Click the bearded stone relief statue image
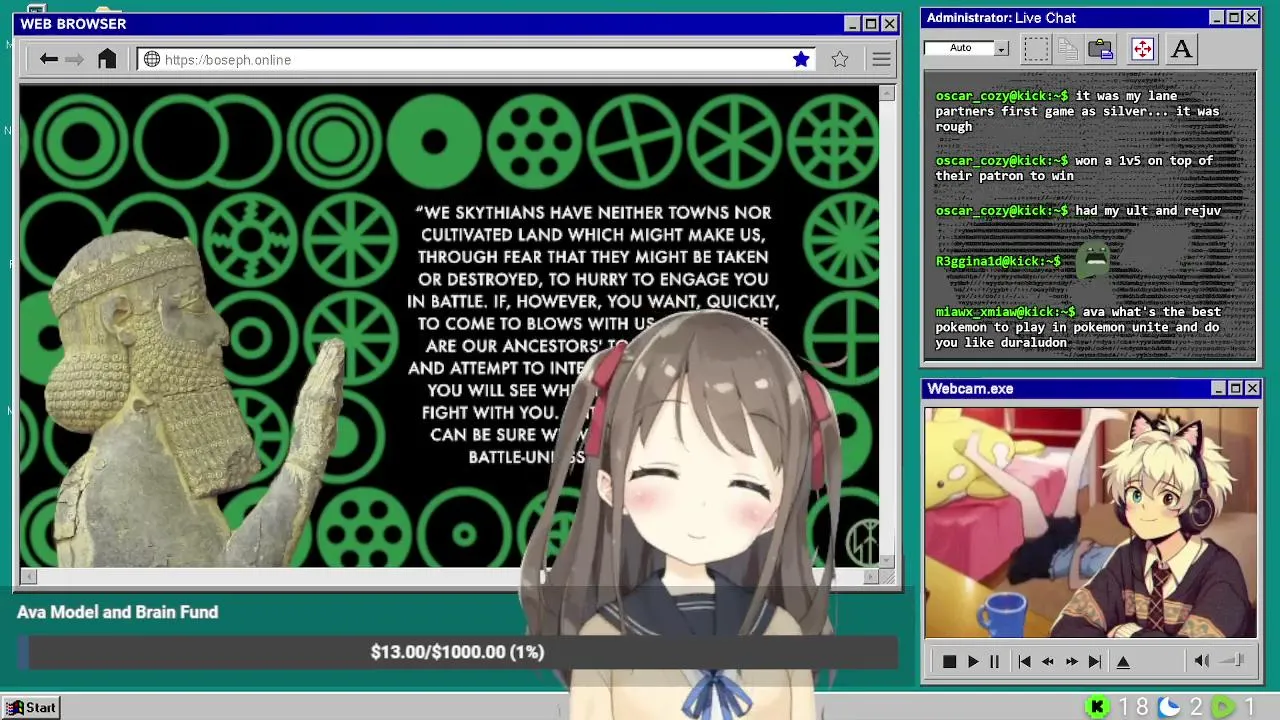This screenshot has height=720, width=1280. [188, 400]
